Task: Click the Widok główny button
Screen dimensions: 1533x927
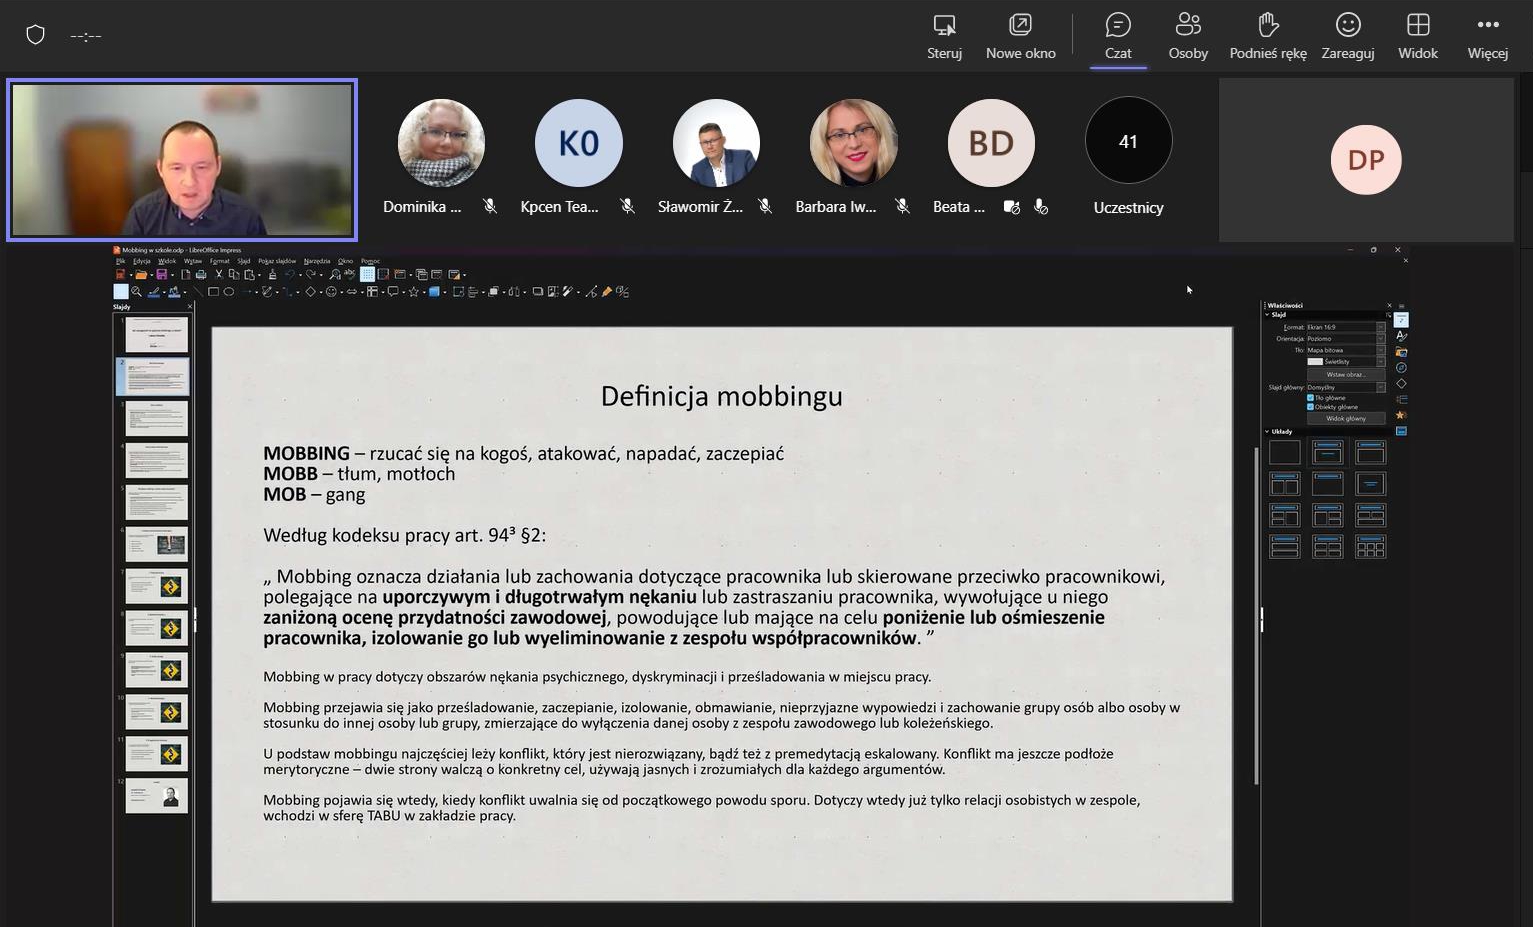Action: pyautogui.click(x=1346, y=418)
